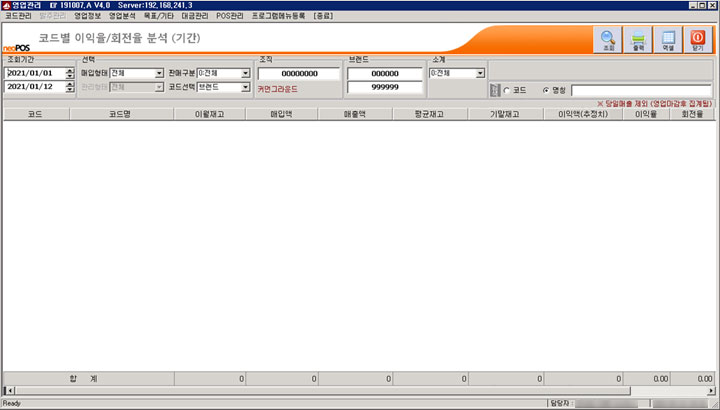Click the 브랜드 start field 000000
This screenshot has height=410, width=720.
385,73
